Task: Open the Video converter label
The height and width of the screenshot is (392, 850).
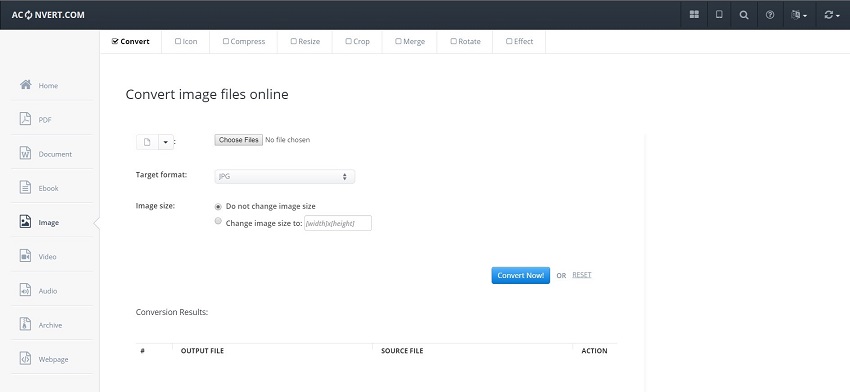Action: click(47, 256)
